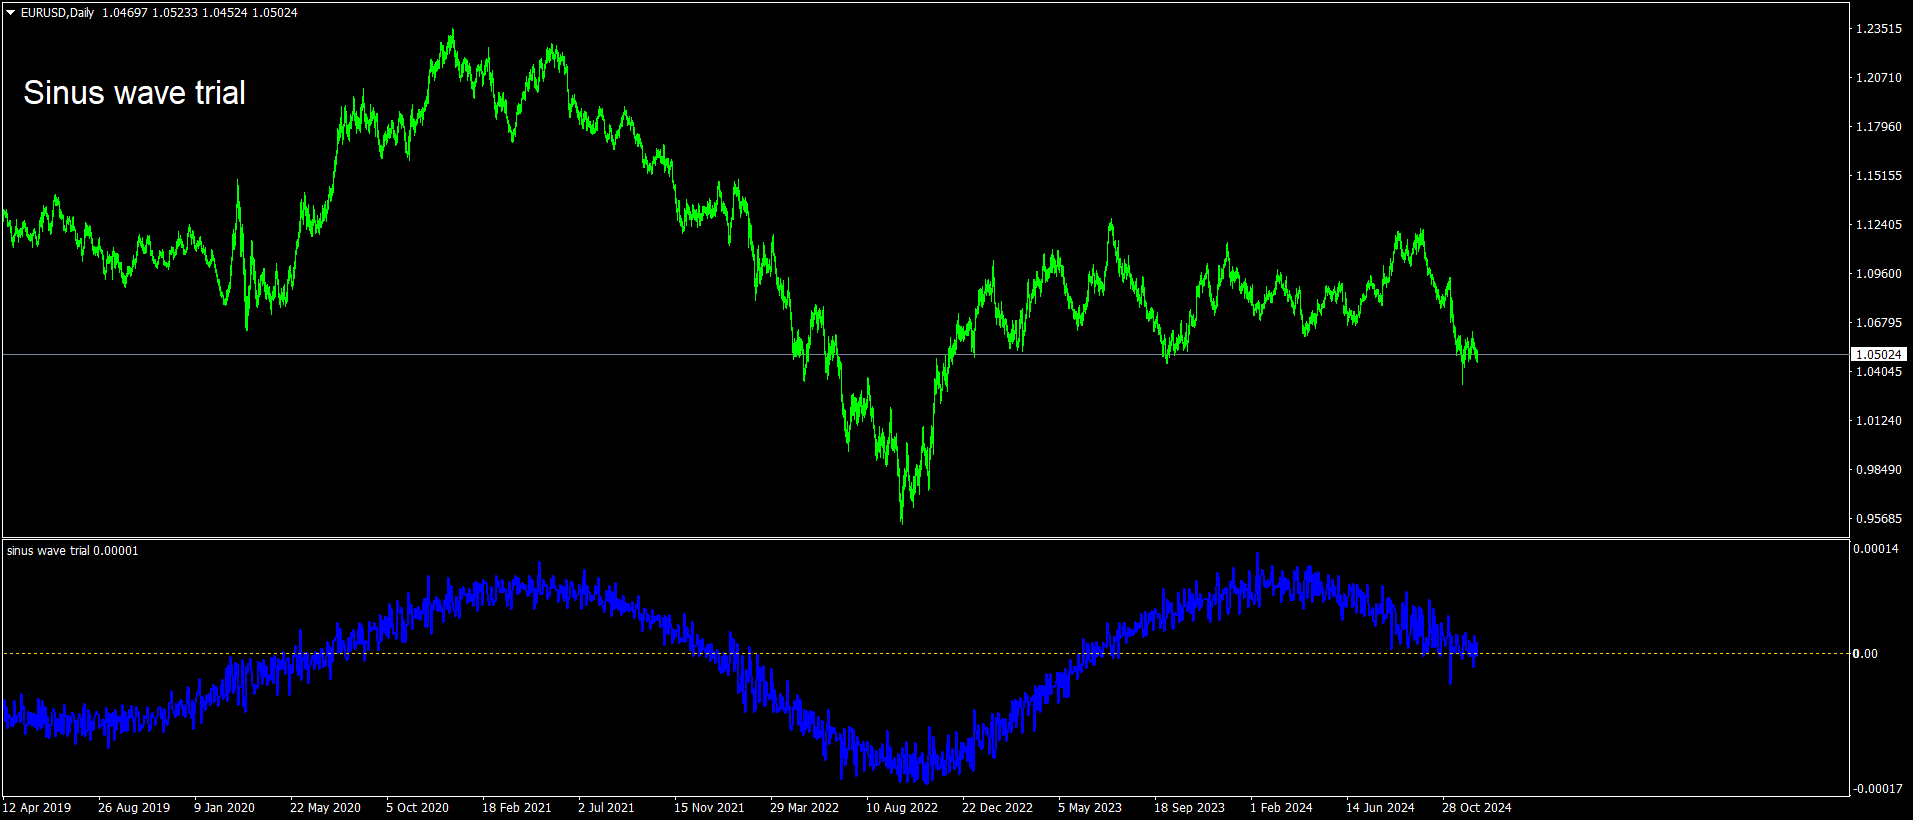Click the 0.98490 price axis label
1913x820 pixels.
1879,470
